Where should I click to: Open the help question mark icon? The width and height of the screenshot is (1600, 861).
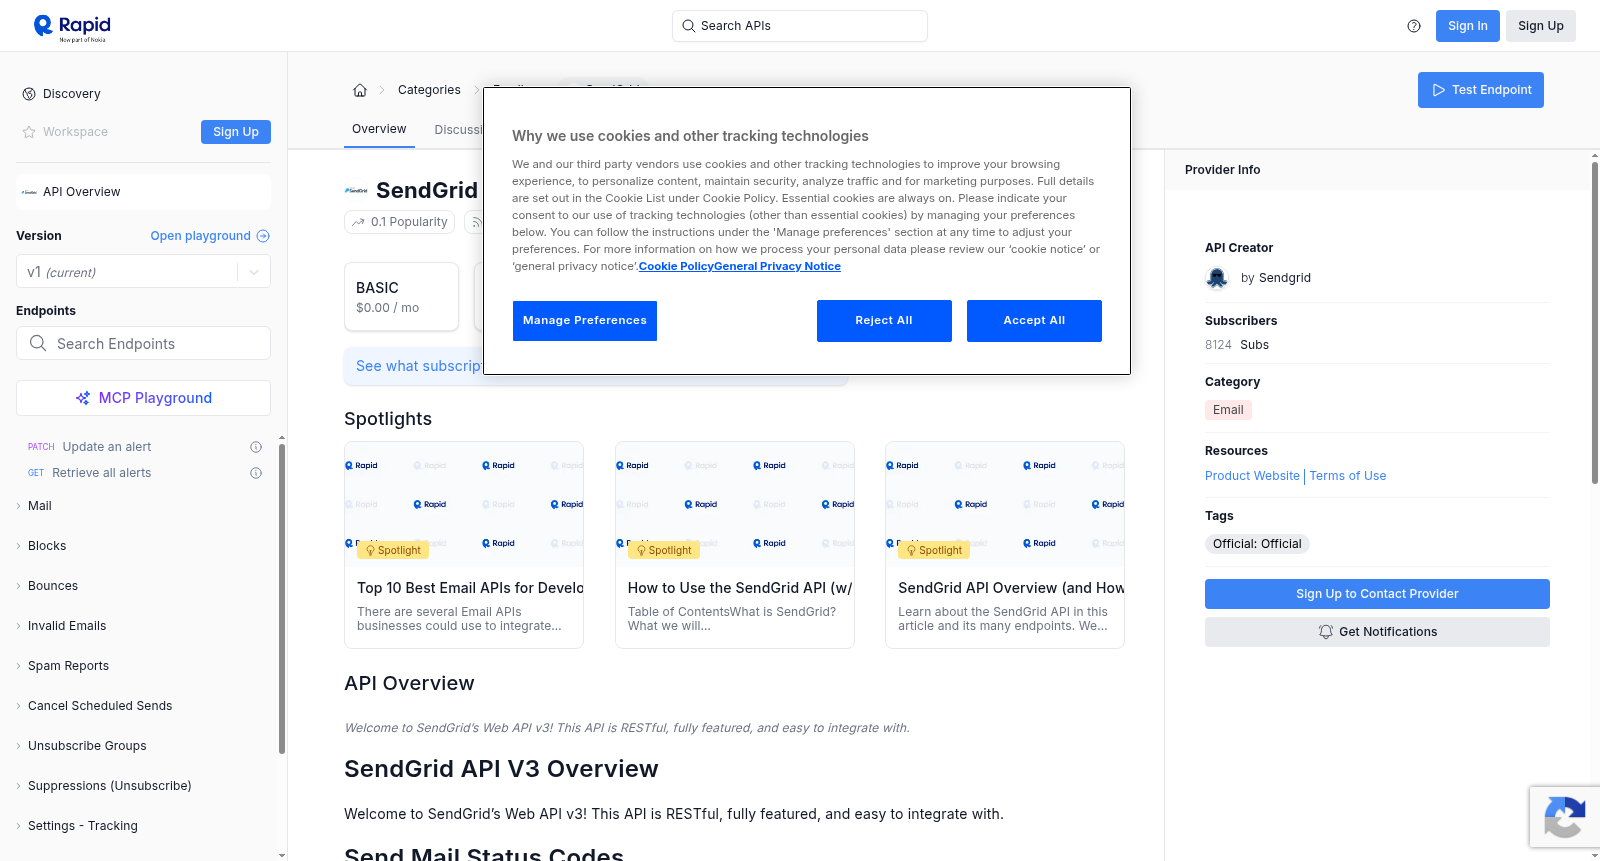(1414, 26)
